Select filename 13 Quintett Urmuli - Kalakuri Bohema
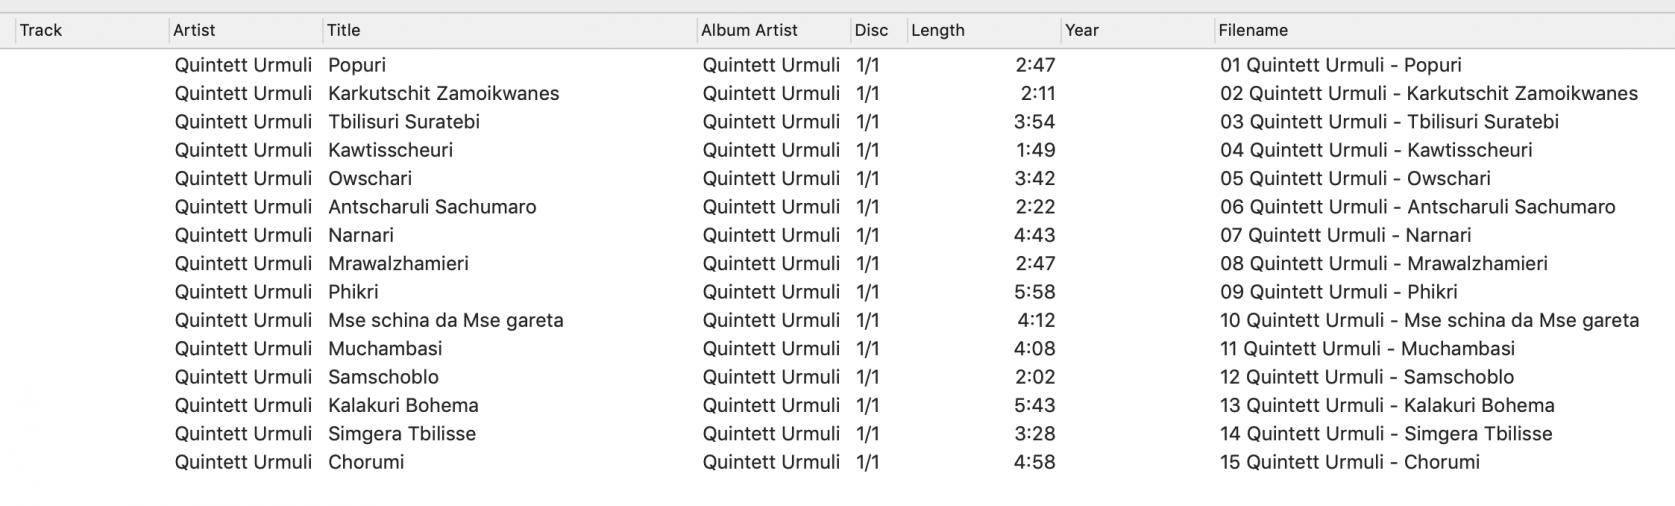 [x=1387, y=405]
